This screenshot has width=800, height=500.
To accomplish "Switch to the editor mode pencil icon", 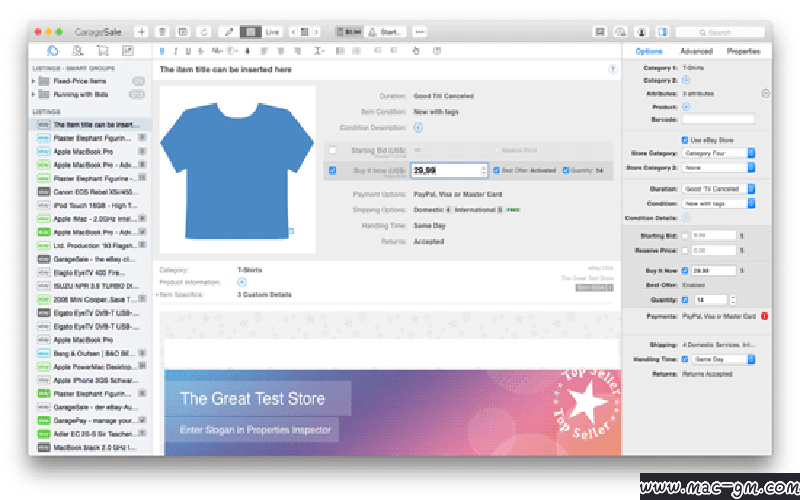I will (x=229, y=32).
